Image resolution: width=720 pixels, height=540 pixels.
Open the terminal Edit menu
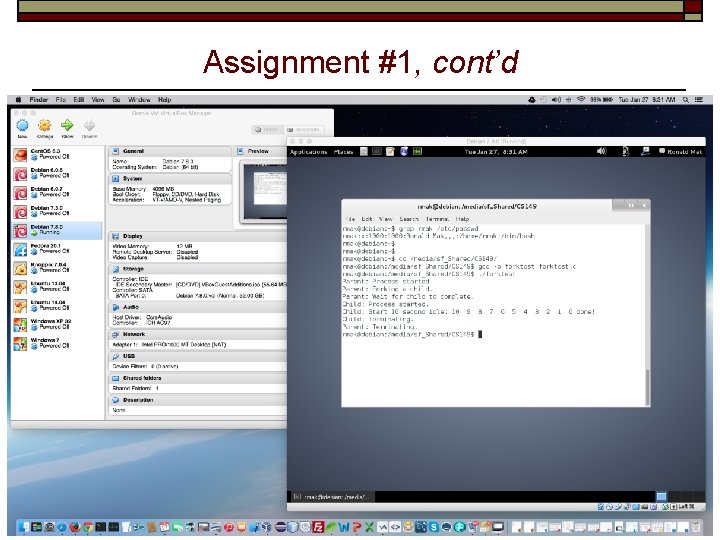point(367,219)
